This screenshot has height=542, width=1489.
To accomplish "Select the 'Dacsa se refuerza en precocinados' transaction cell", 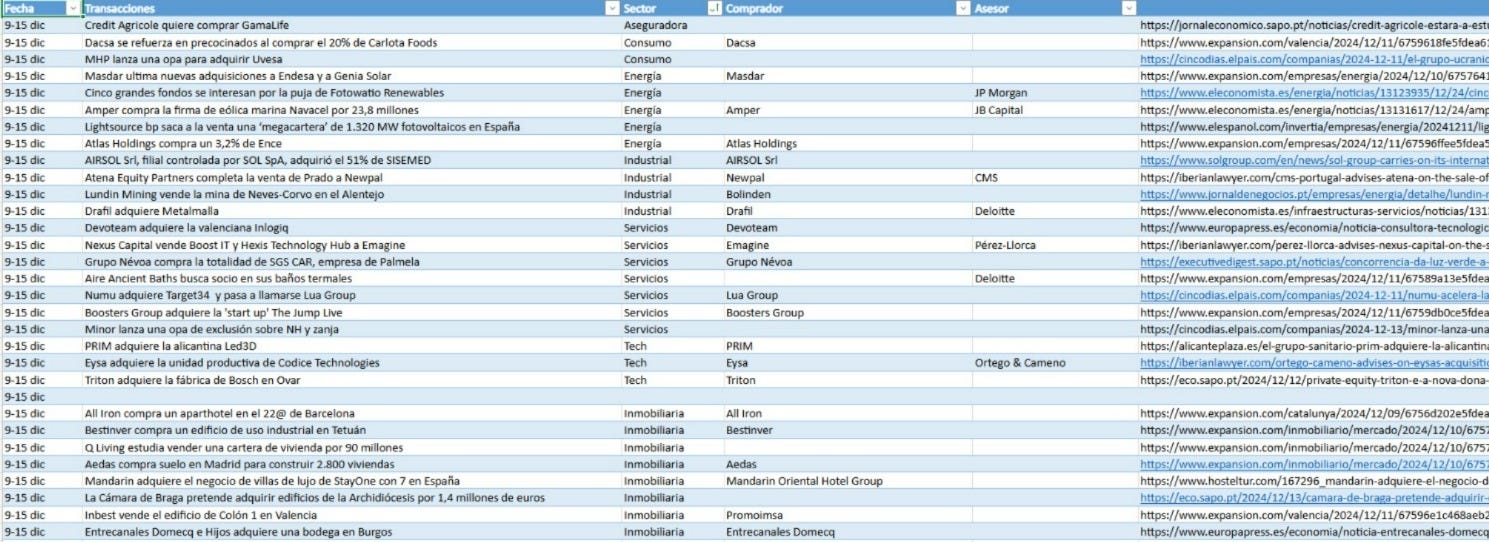I will pyautogui.click(x=351, y=42).
